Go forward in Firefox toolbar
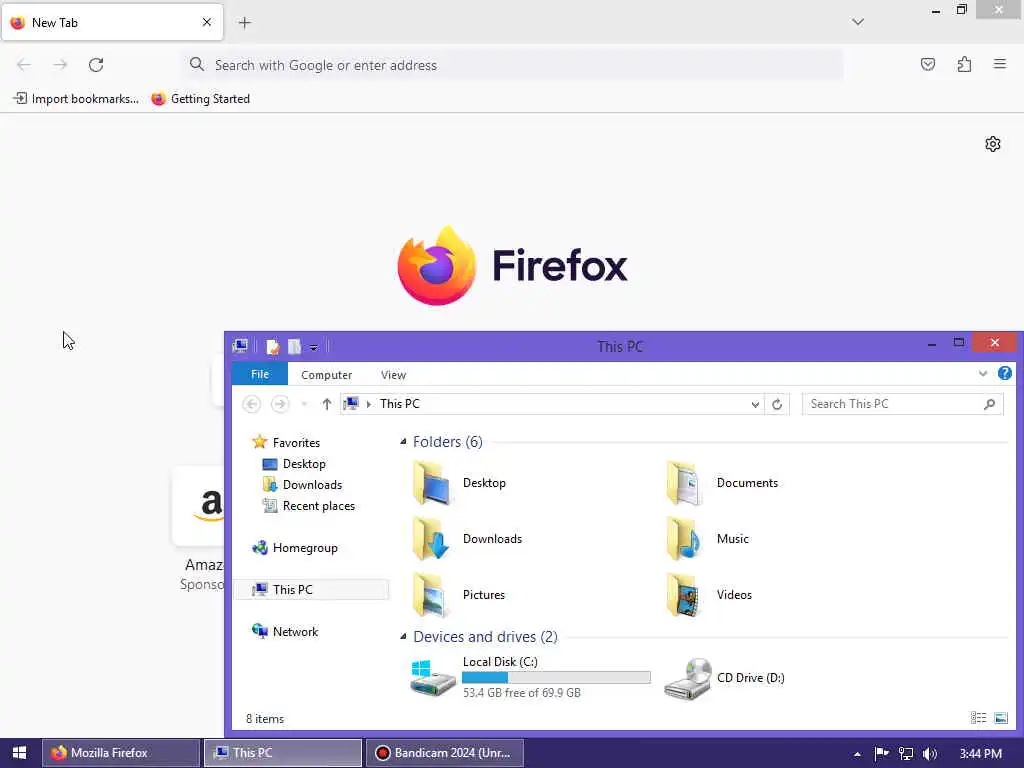 coord(60,65)
